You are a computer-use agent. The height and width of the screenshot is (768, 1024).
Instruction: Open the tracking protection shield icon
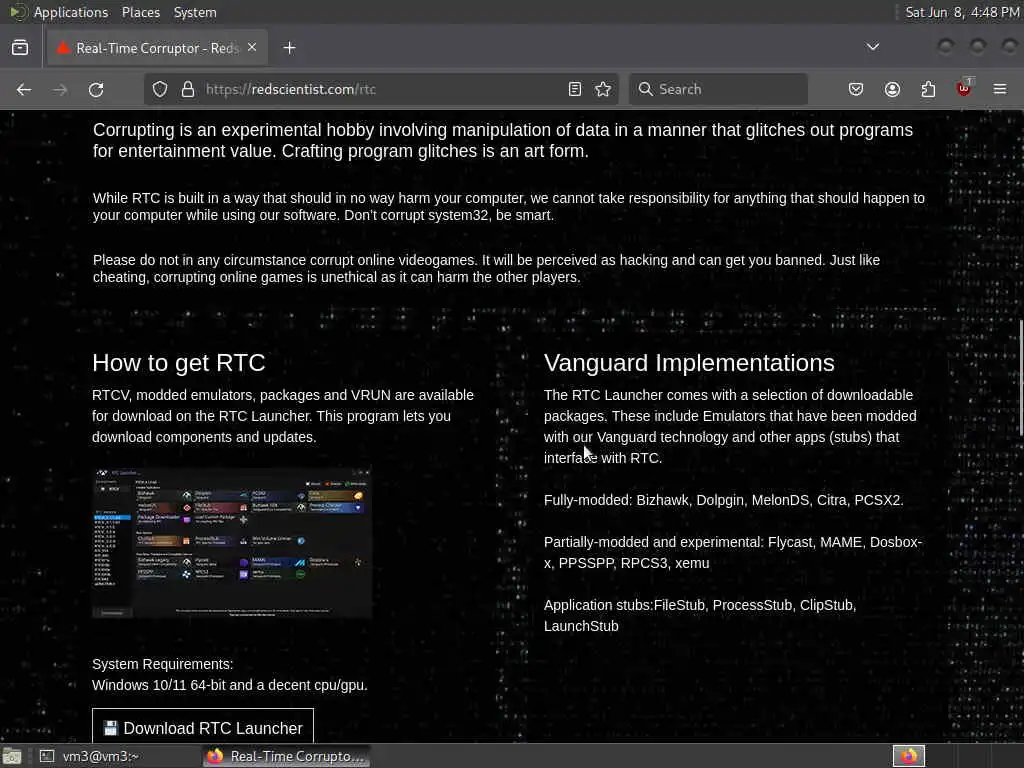[x=160, y=89]
